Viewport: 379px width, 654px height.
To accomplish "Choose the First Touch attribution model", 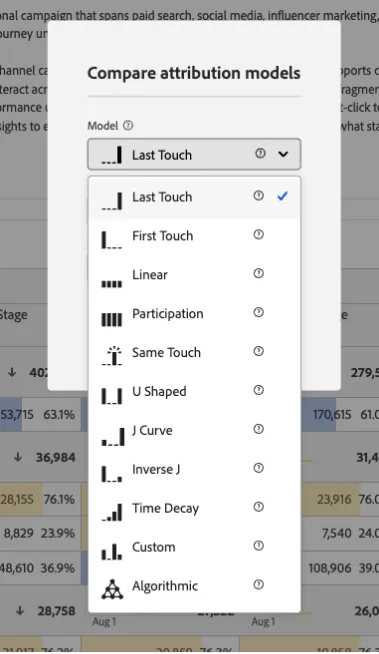I will point(194,236).
